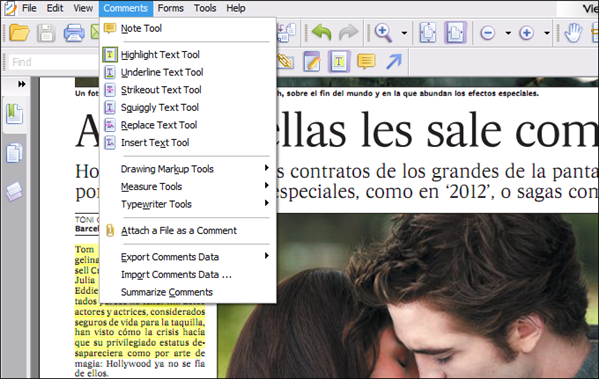Viewport: 599px width, 379px height.
Task: Click the Redo gray arrow icon
Action: pyautogui.click(x=348, y=32)
